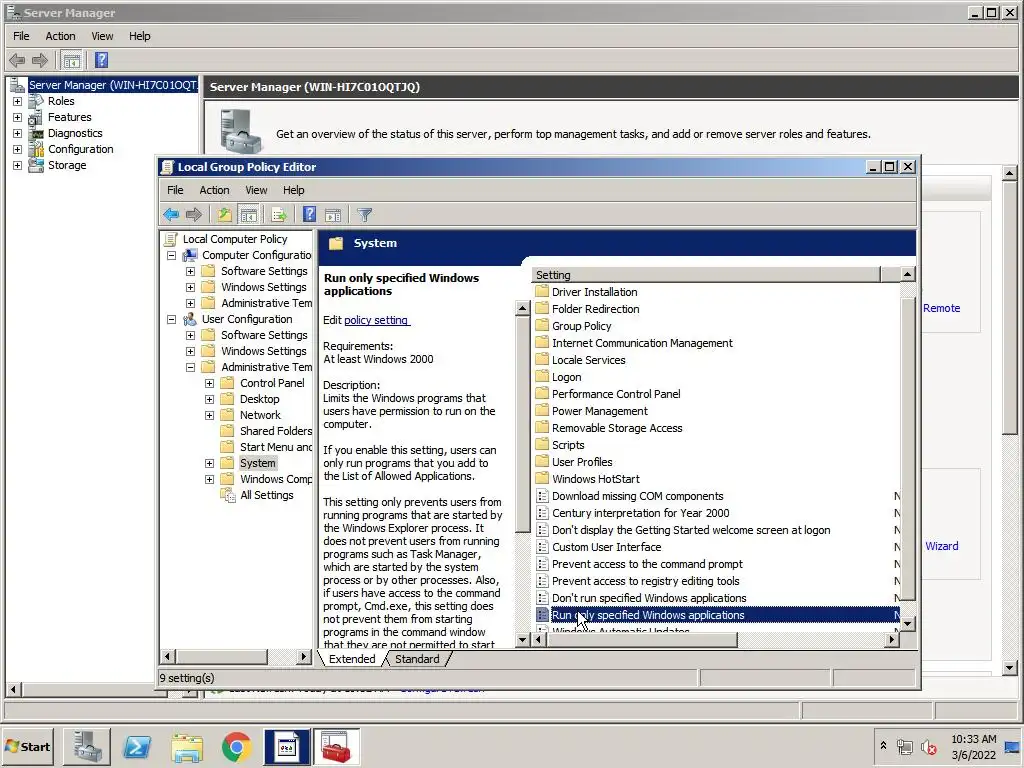This screenshot has height=768, width=1024.
Task: Open View menu in Group Policy Editor
Action: 256,190
